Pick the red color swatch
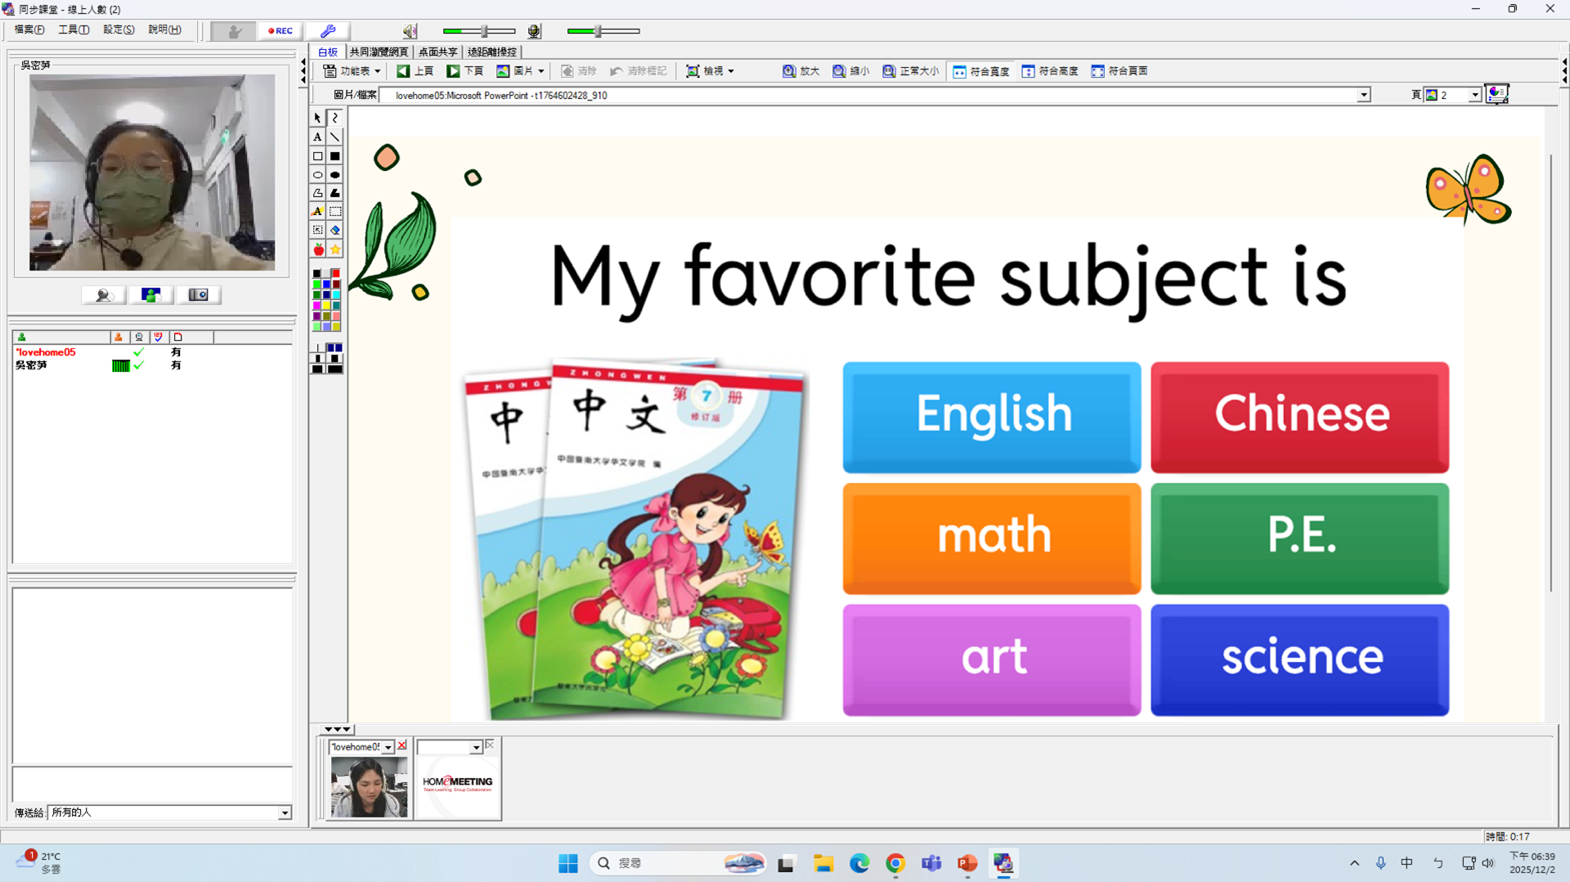The image size is (1570, 882). tap(335, 273)
